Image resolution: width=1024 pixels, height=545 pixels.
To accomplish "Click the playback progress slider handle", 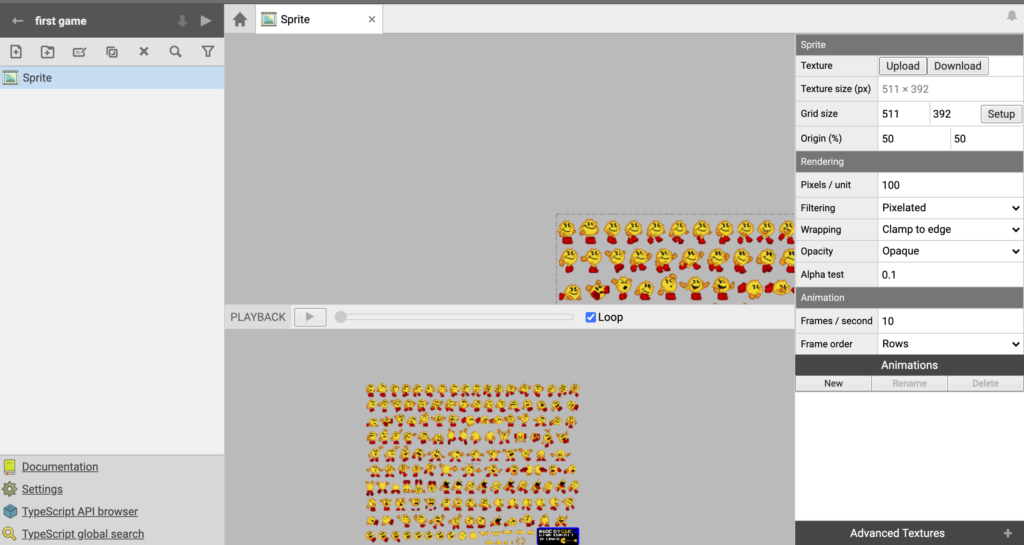I will pyautogui.click(x=340, y=317).
